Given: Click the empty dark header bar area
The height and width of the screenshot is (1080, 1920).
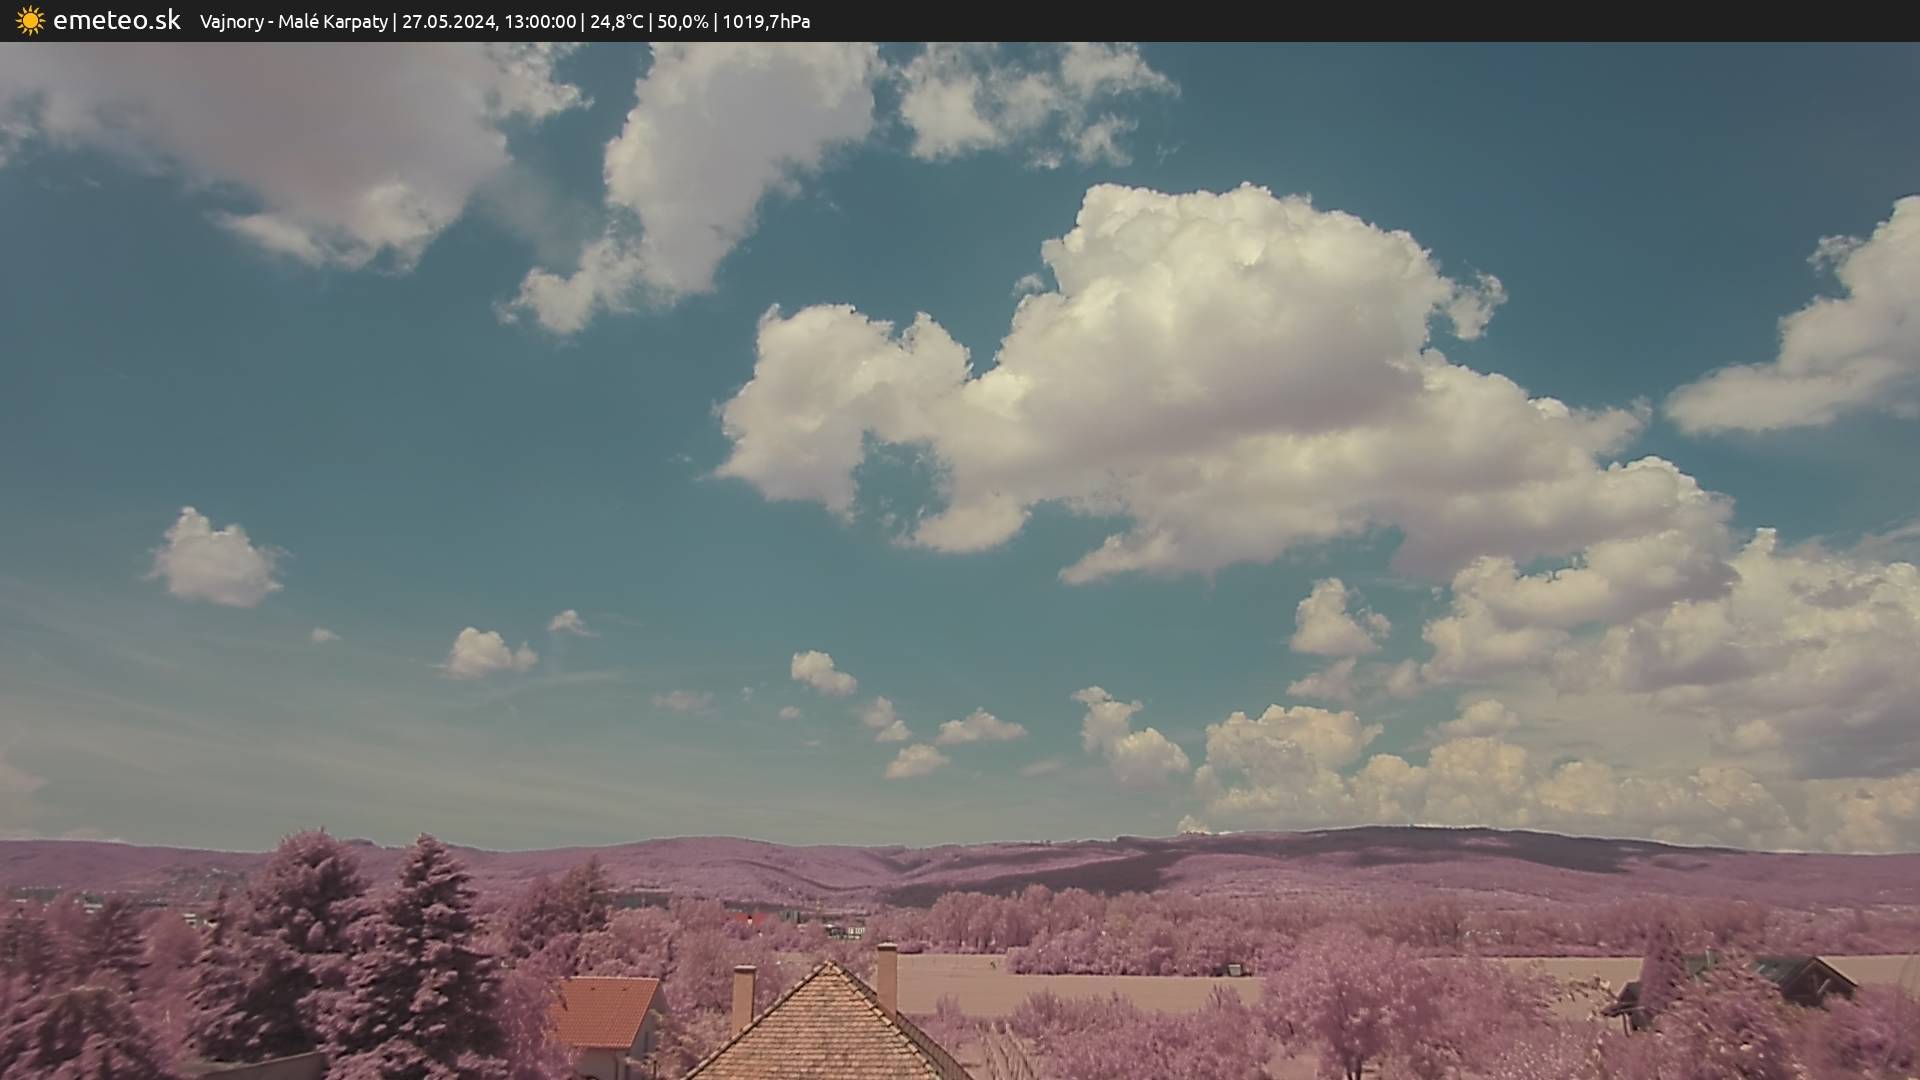Looking at the screenshot, I should 1400,20.
